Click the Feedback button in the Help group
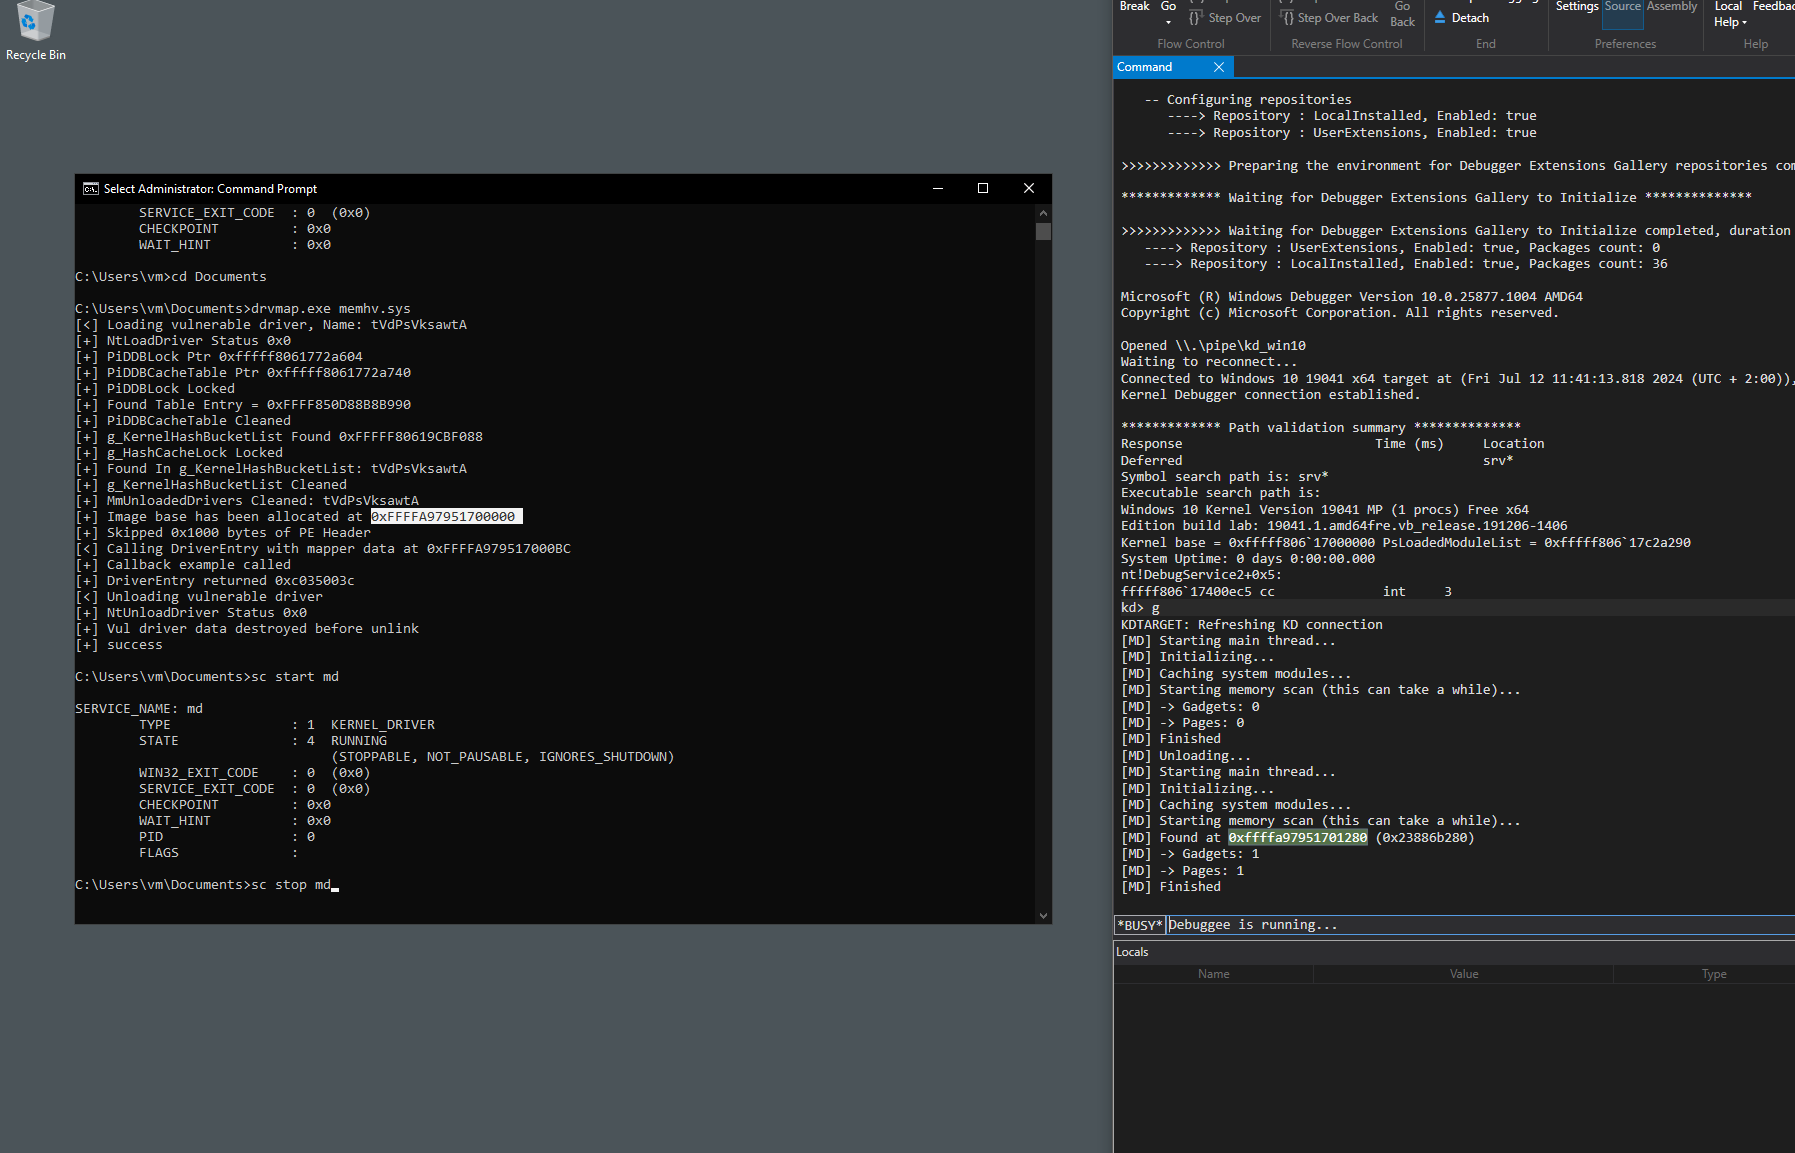The width and height of the screenshot is (1795, 1153). 1773,6
